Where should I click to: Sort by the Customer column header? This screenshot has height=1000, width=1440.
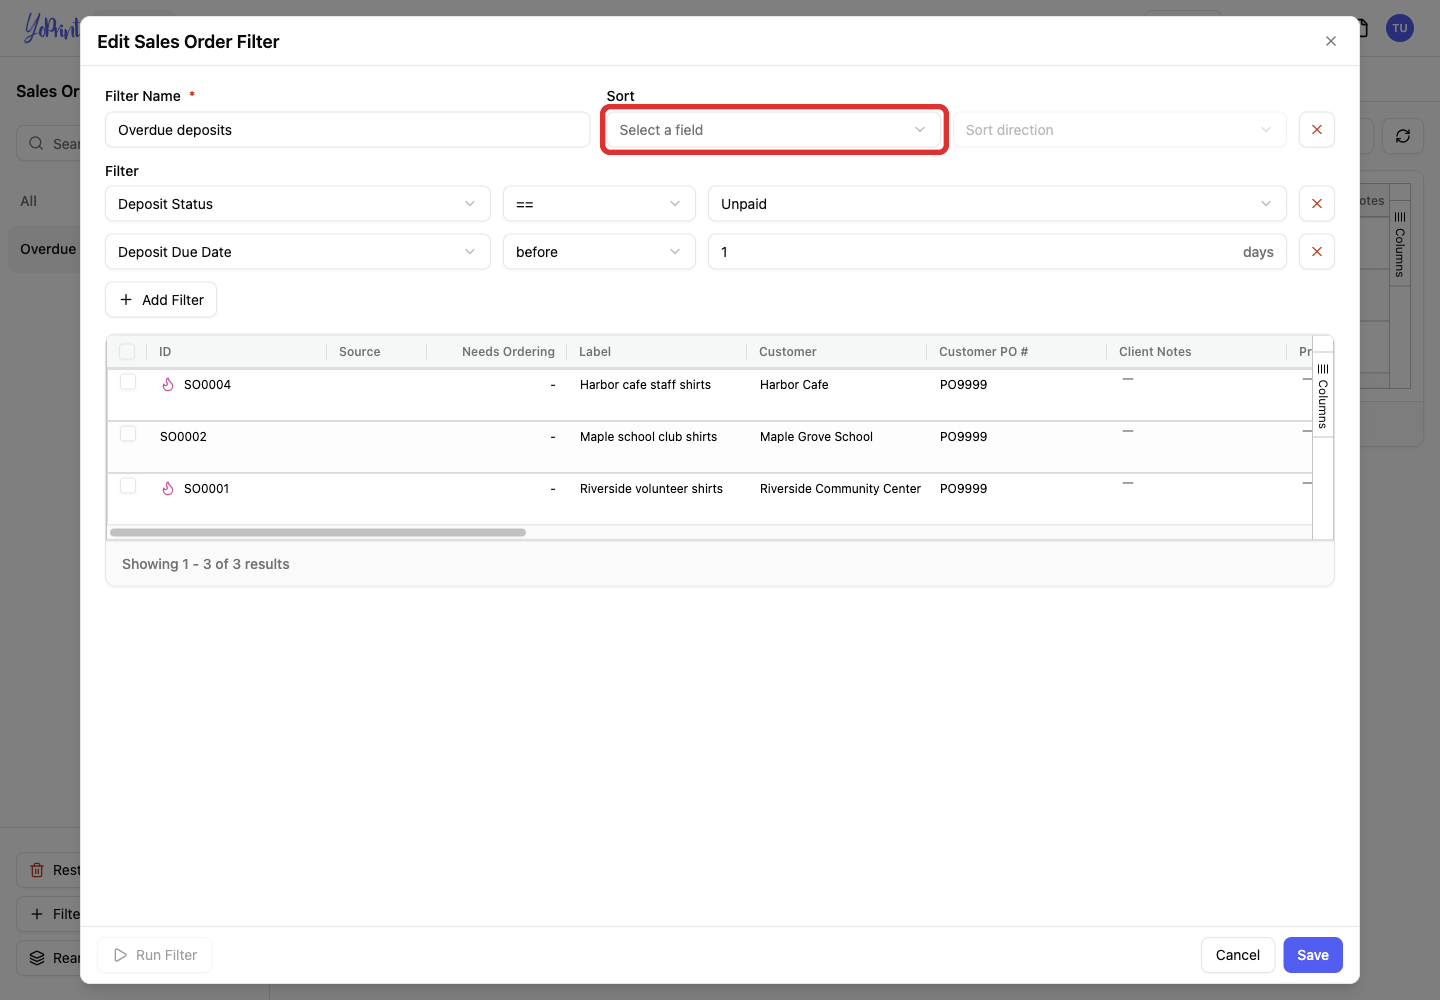(788, 352)
